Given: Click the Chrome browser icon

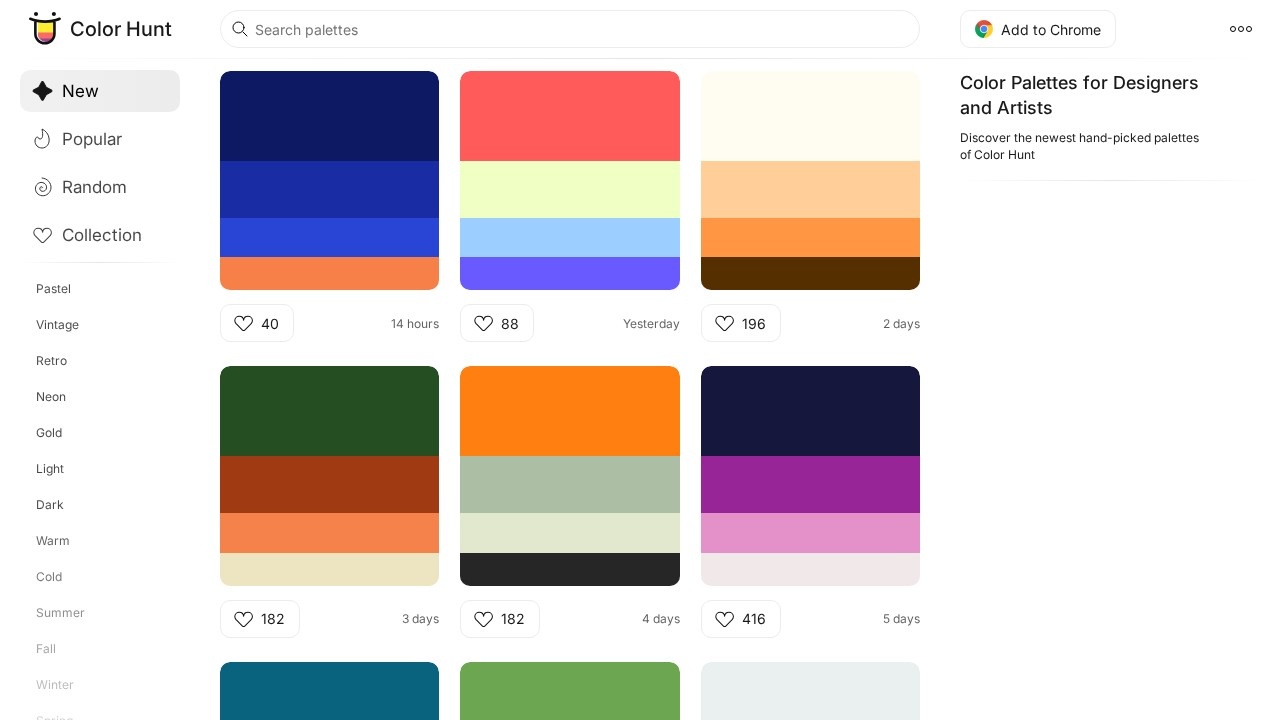Looking at the screenshot, I should point(983,29).
